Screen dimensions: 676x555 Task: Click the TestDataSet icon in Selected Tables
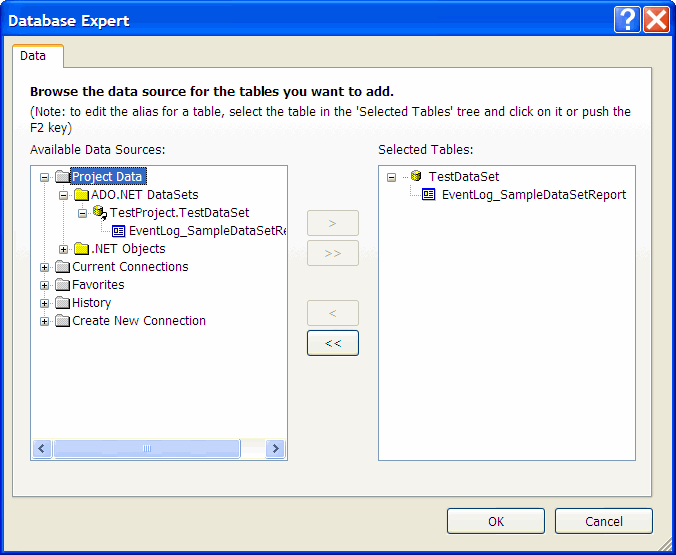(415, 177)
